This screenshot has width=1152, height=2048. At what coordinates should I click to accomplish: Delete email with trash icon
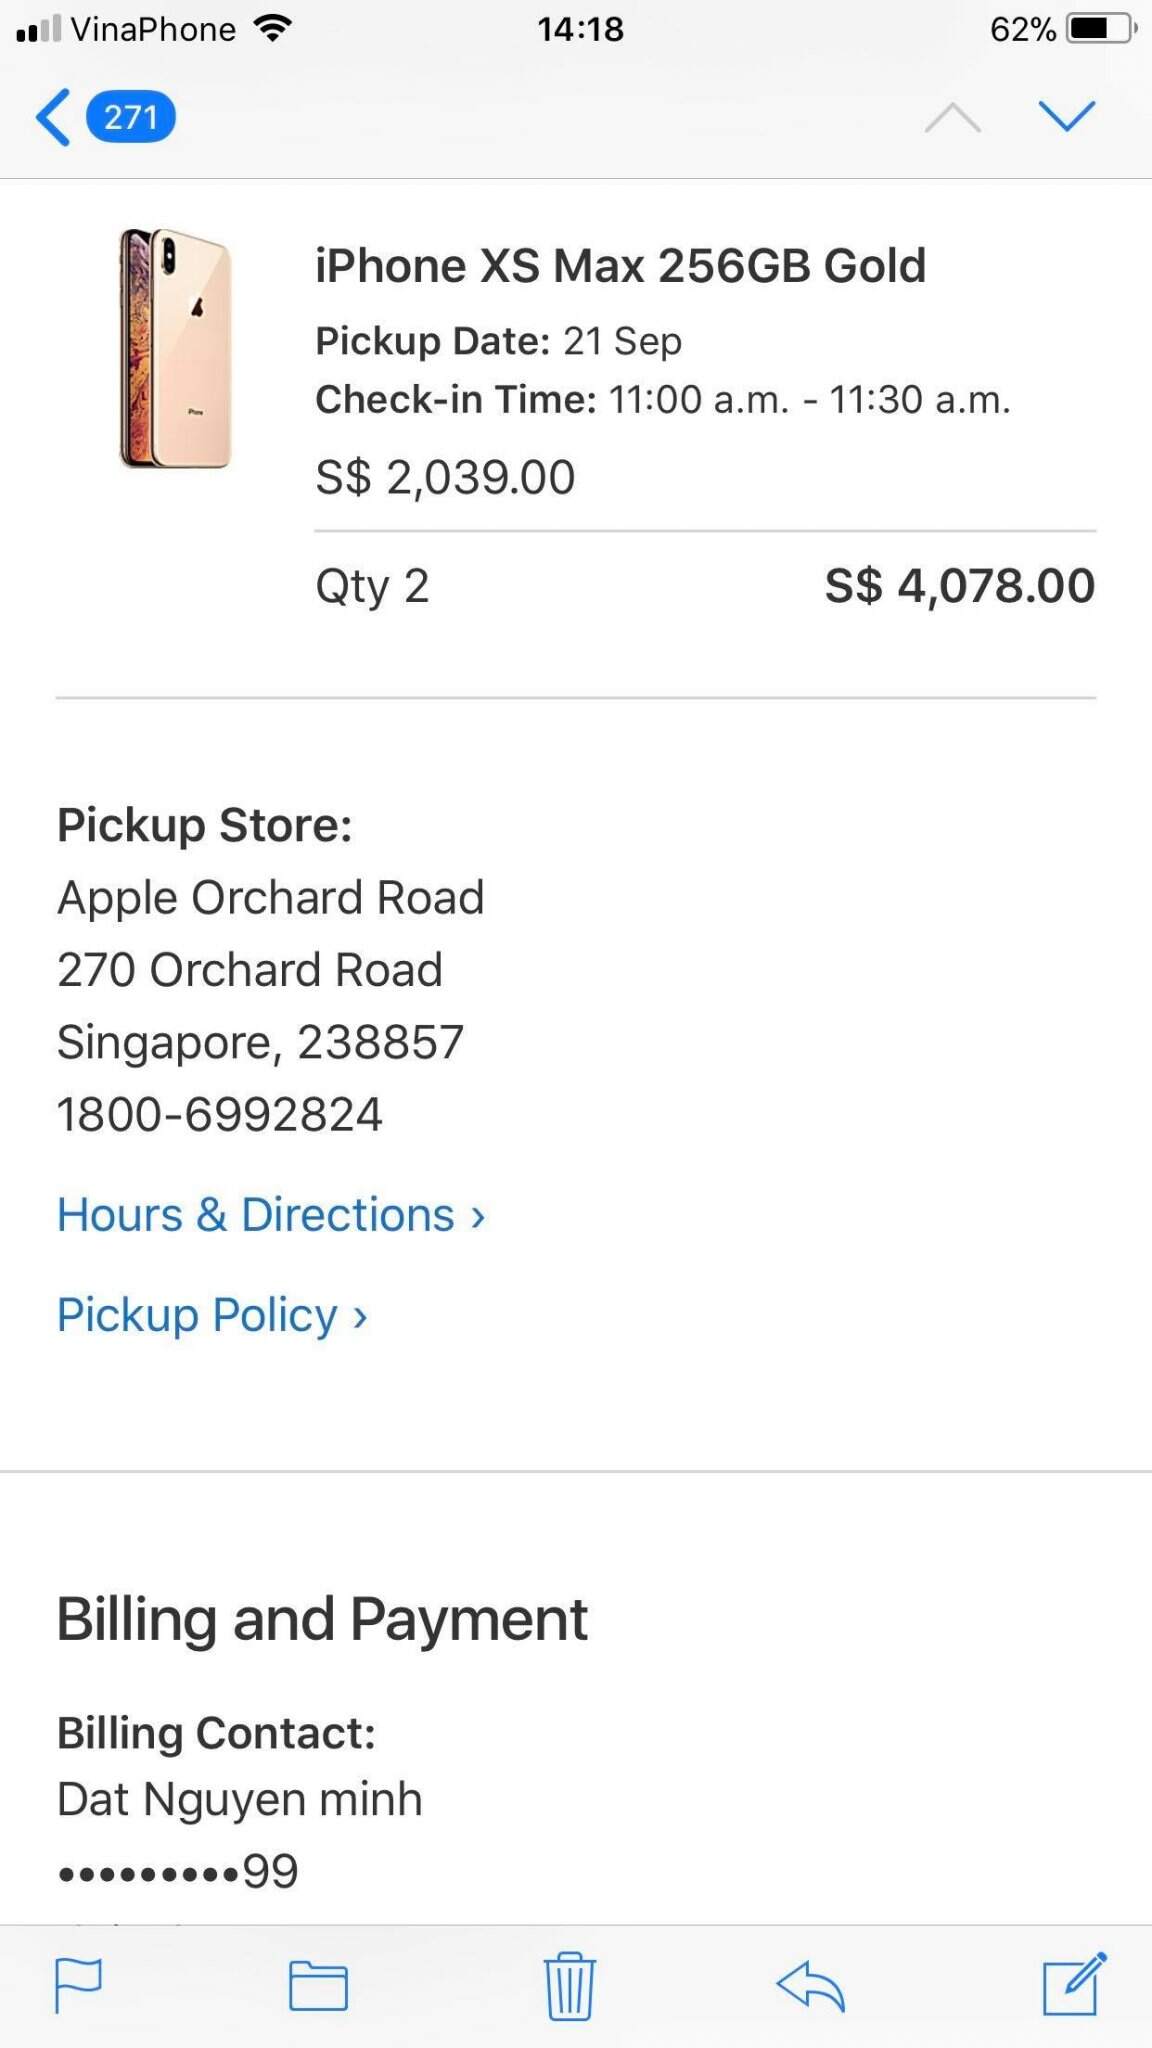(569, 1985)
